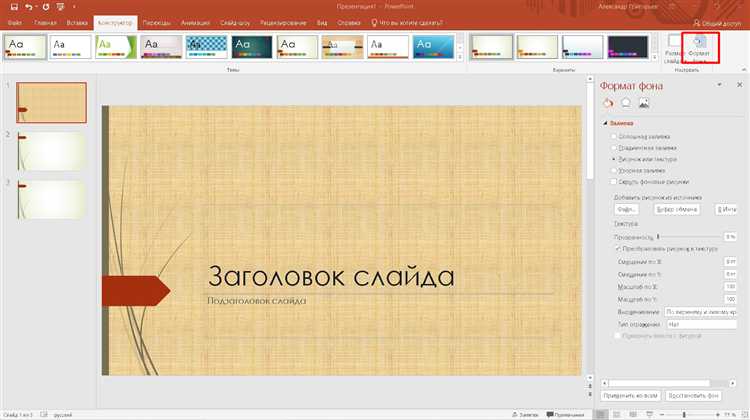Click the Восстановить фон button
Screen dimensions: 750x420
point(693,396)
